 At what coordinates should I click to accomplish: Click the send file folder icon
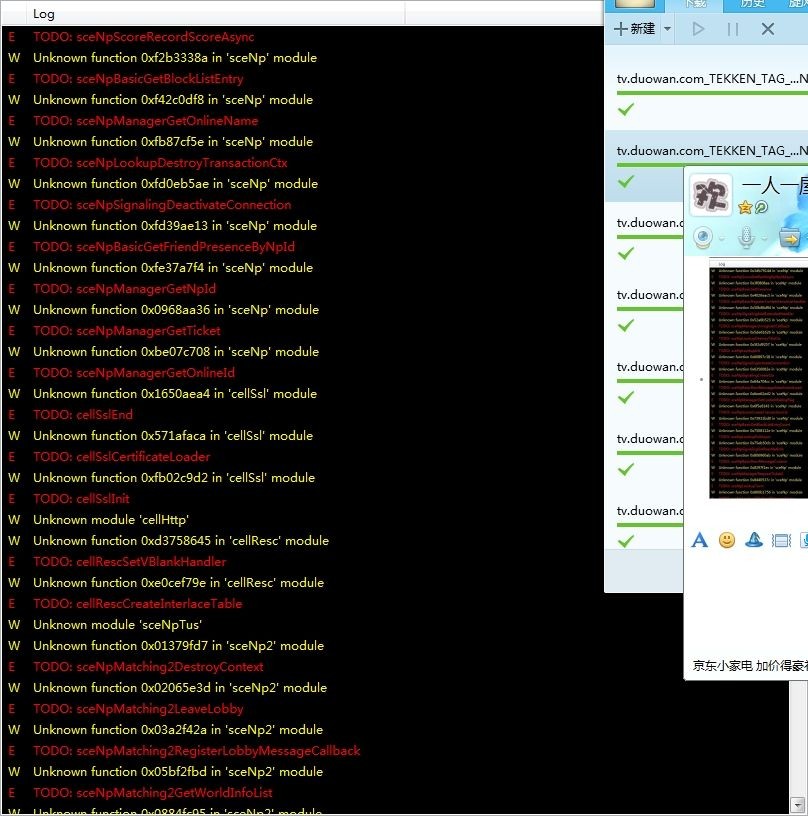[x=789, y=238]
